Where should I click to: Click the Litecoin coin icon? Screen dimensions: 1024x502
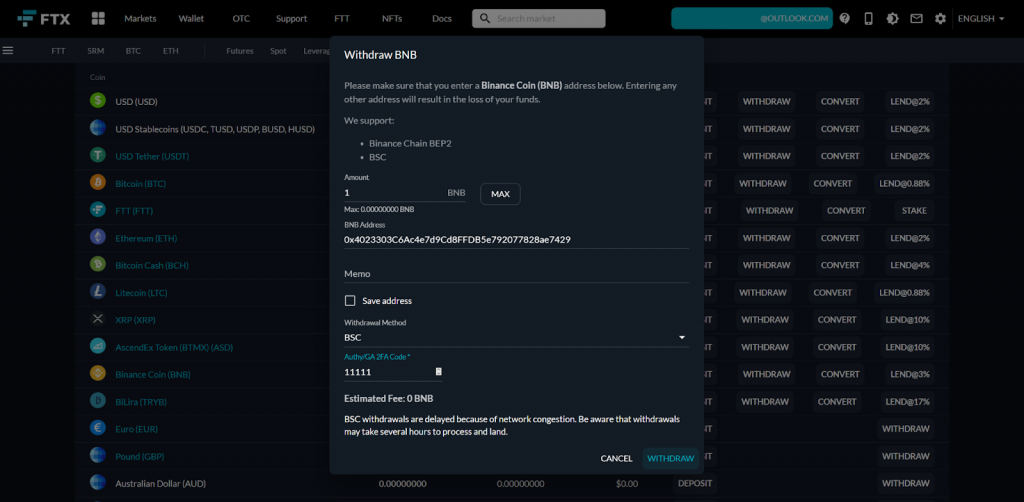pyautogui.click(x=98, y=292)
